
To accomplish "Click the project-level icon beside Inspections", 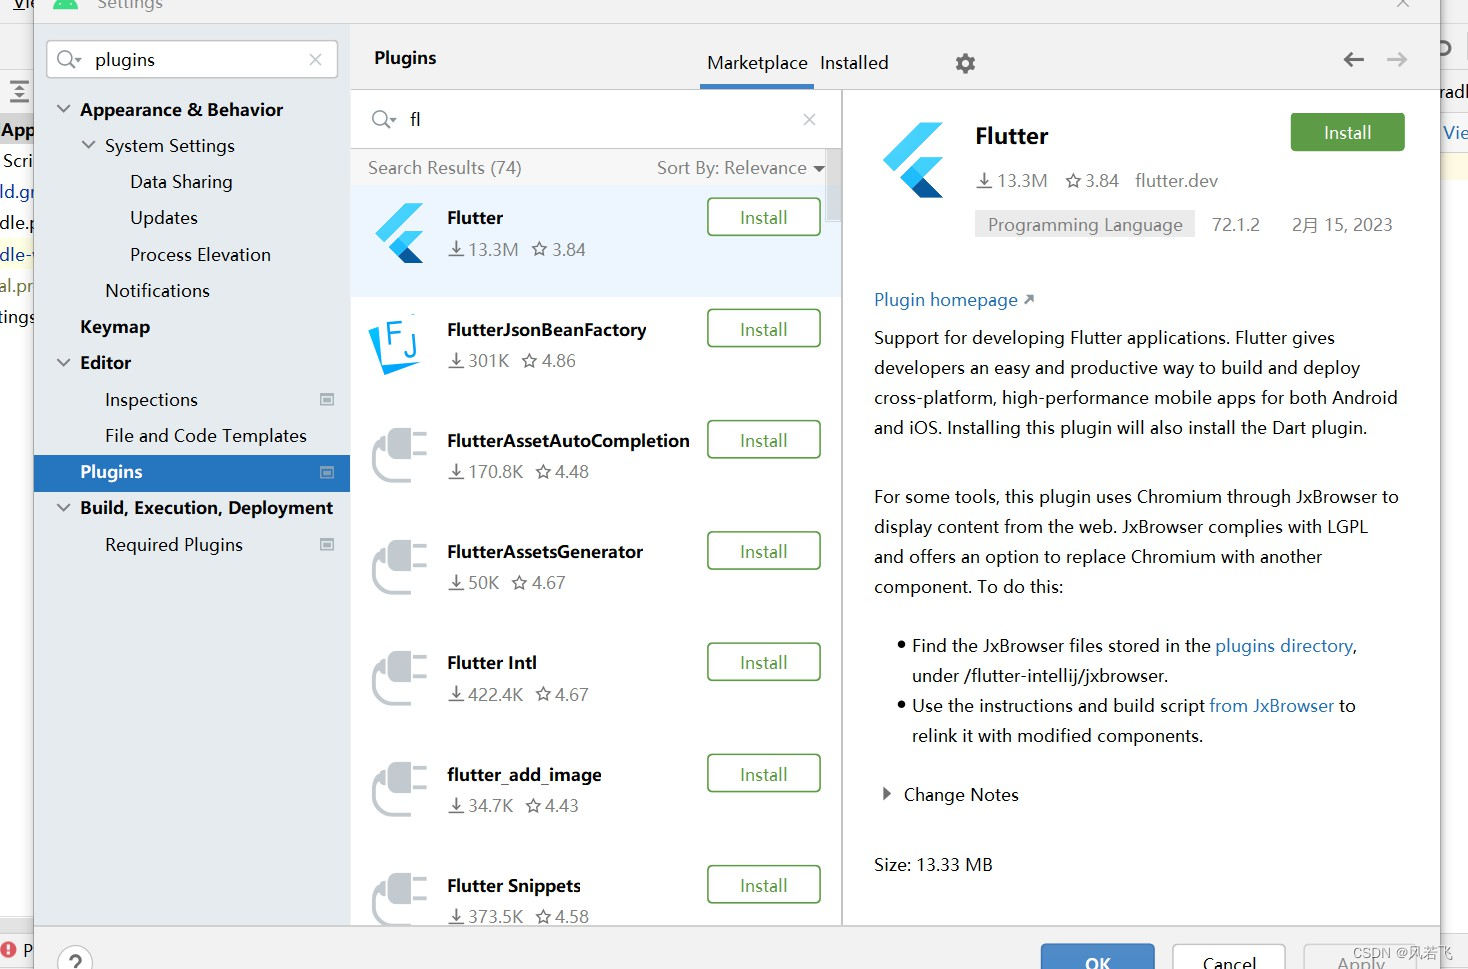I will [327, 399].
